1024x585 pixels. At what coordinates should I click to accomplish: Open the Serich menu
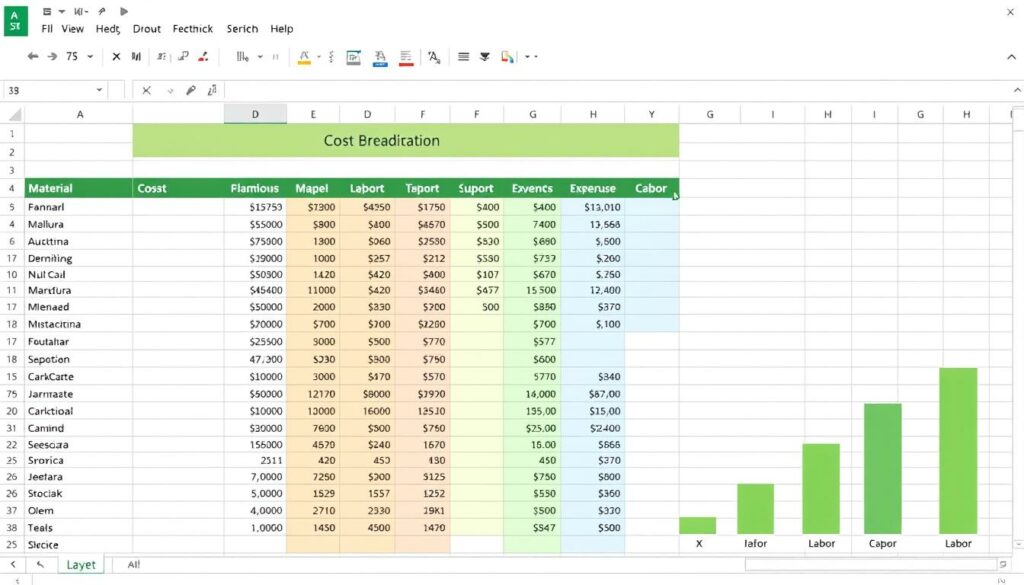tap(242, 29)
